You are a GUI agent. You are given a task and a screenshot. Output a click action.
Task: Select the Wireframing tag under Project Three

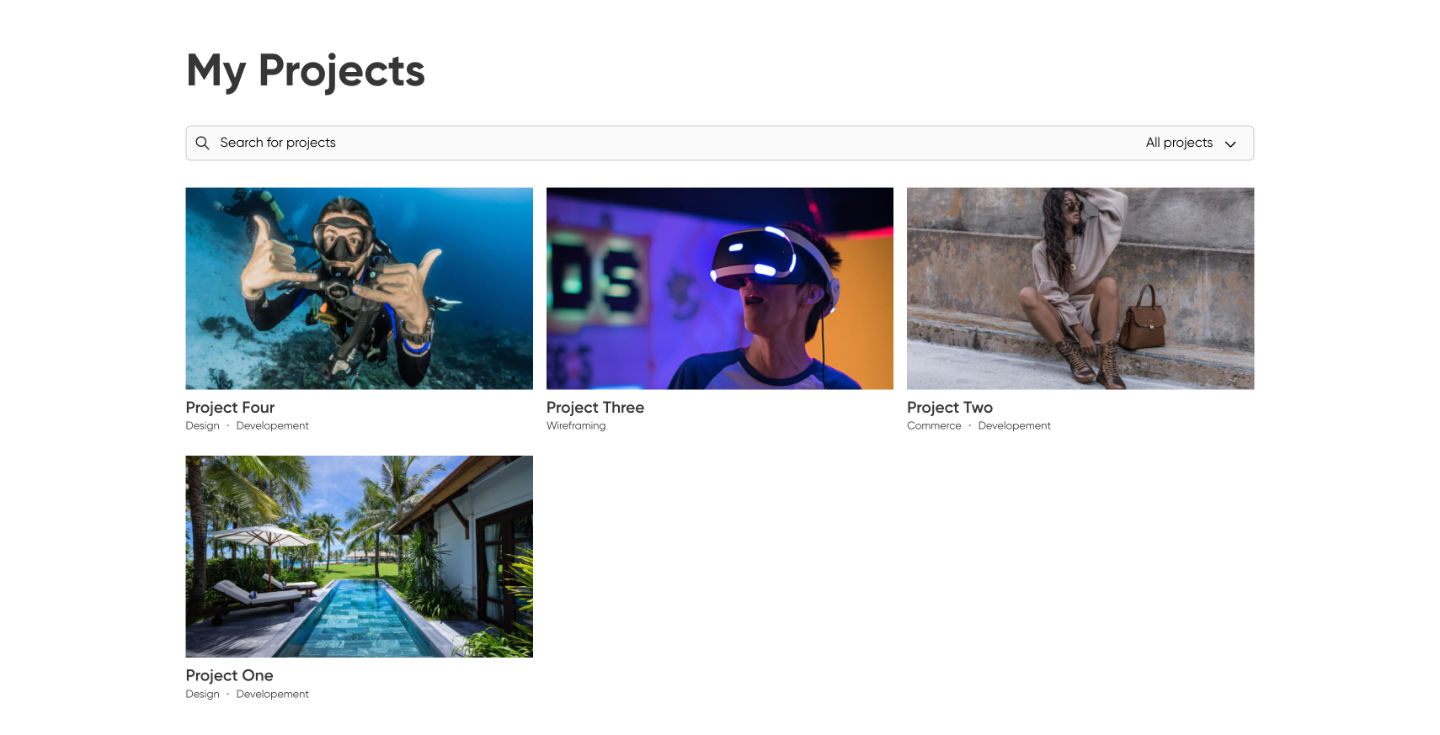[x=576, y=426]
